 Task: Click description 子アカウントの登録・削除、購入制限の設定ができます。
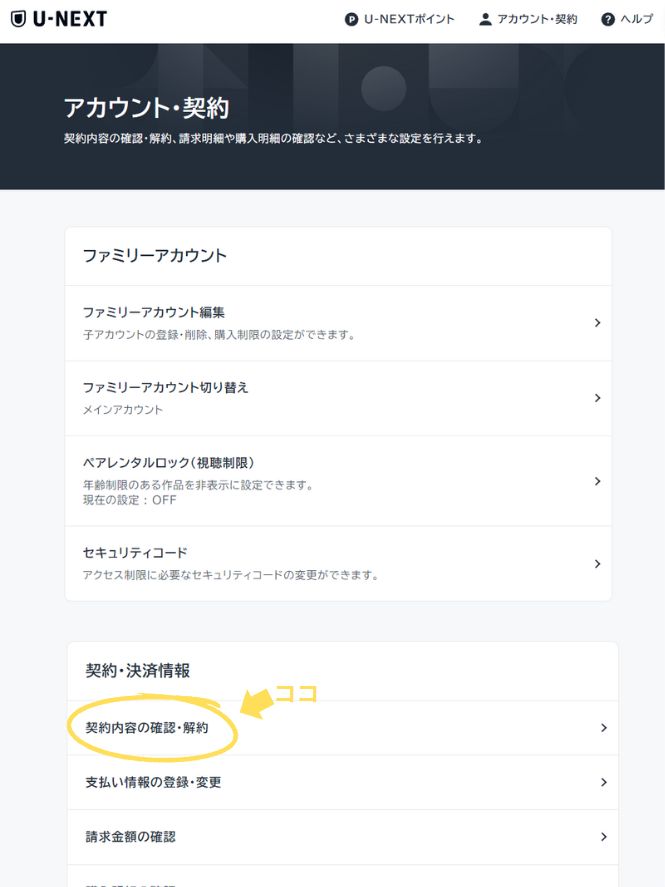pyautogui.click(x=219, y=335)
